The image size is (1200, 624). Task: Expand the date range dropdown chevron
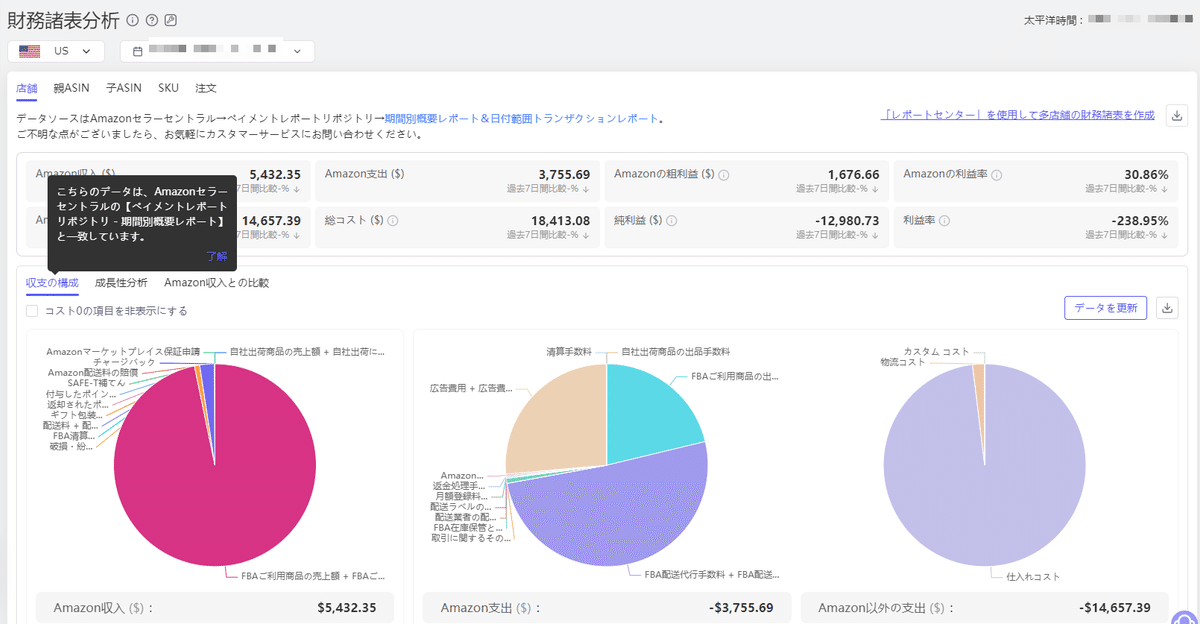[x=297, y=51]
